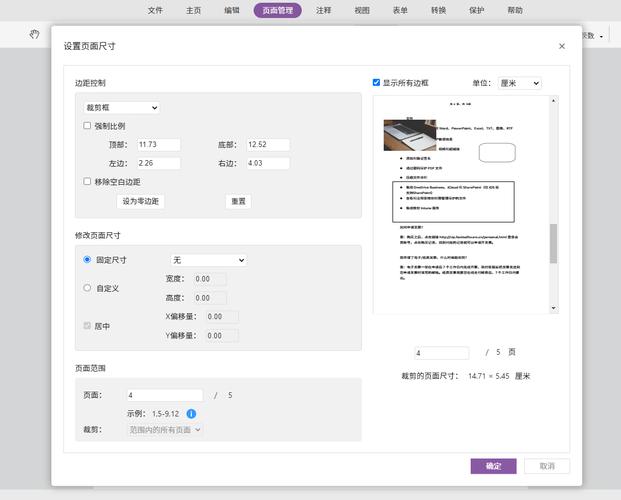
Task: Expand the fixed size 无 dropdown
Action: pyautogui.click(x=209, y=260)
